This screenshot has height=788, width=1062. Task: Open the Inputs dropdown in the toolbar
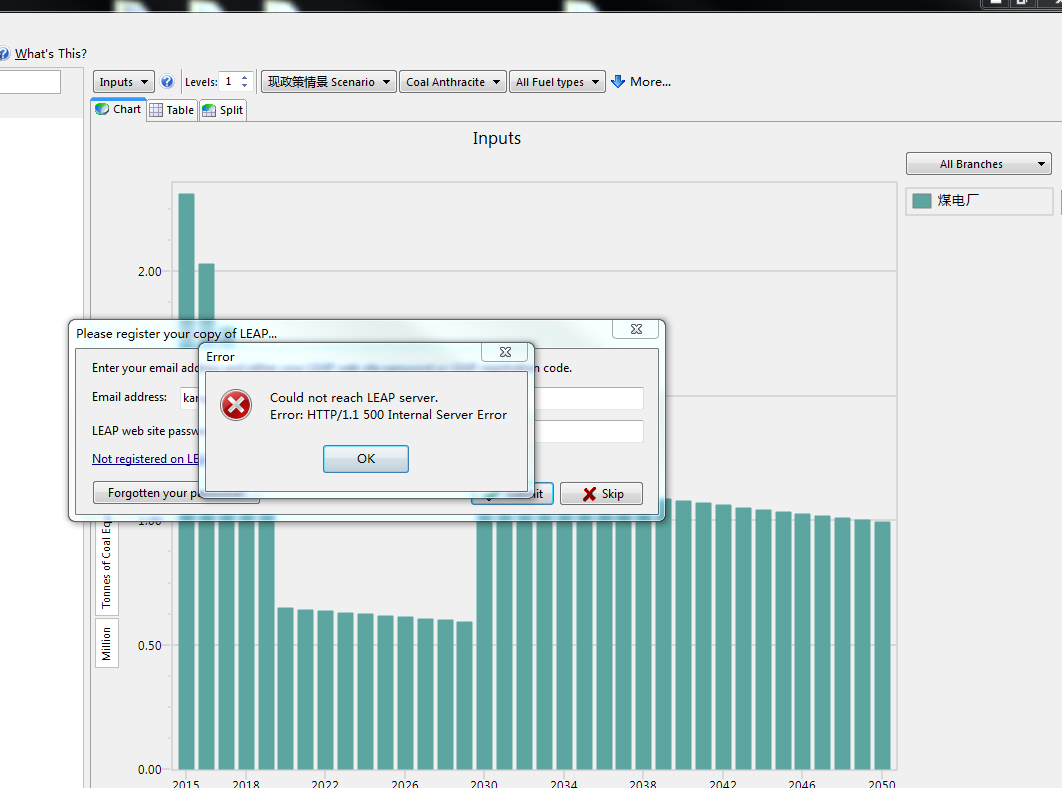pyautogui.click(x=123, y=82)
